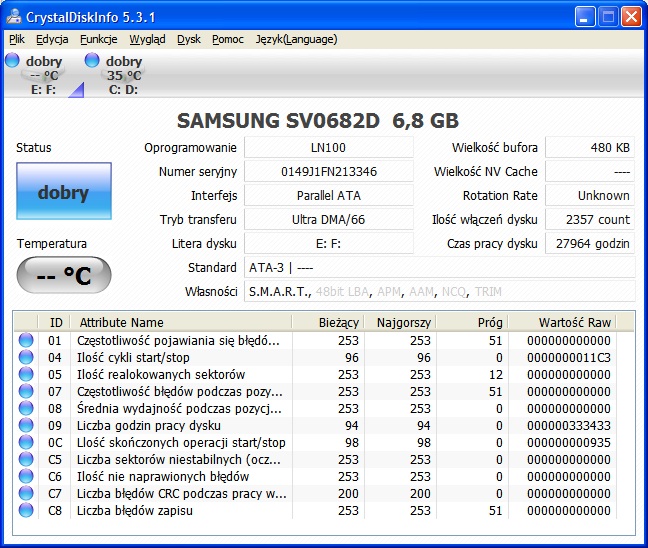Open the Wygląd menu

pyautogui.click(x=147, y=39)
